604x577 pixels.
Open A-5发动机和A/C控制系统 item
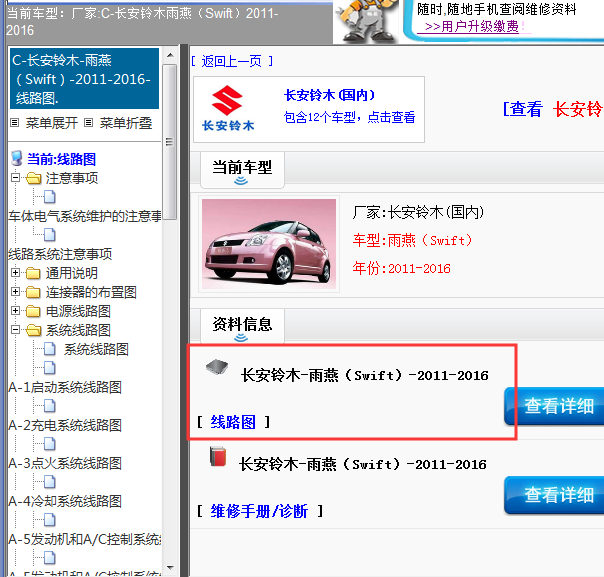point(85,539)
